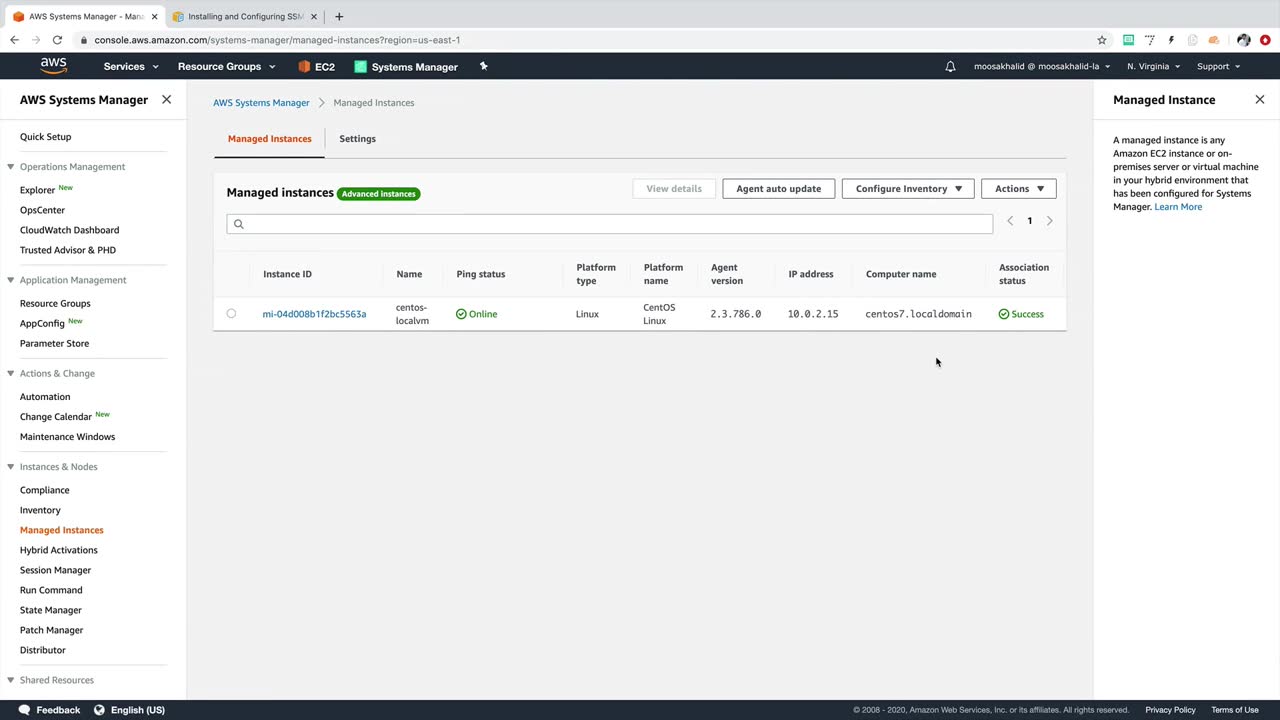
Task: Click the managed instances search field
Action: pos(610,224)
